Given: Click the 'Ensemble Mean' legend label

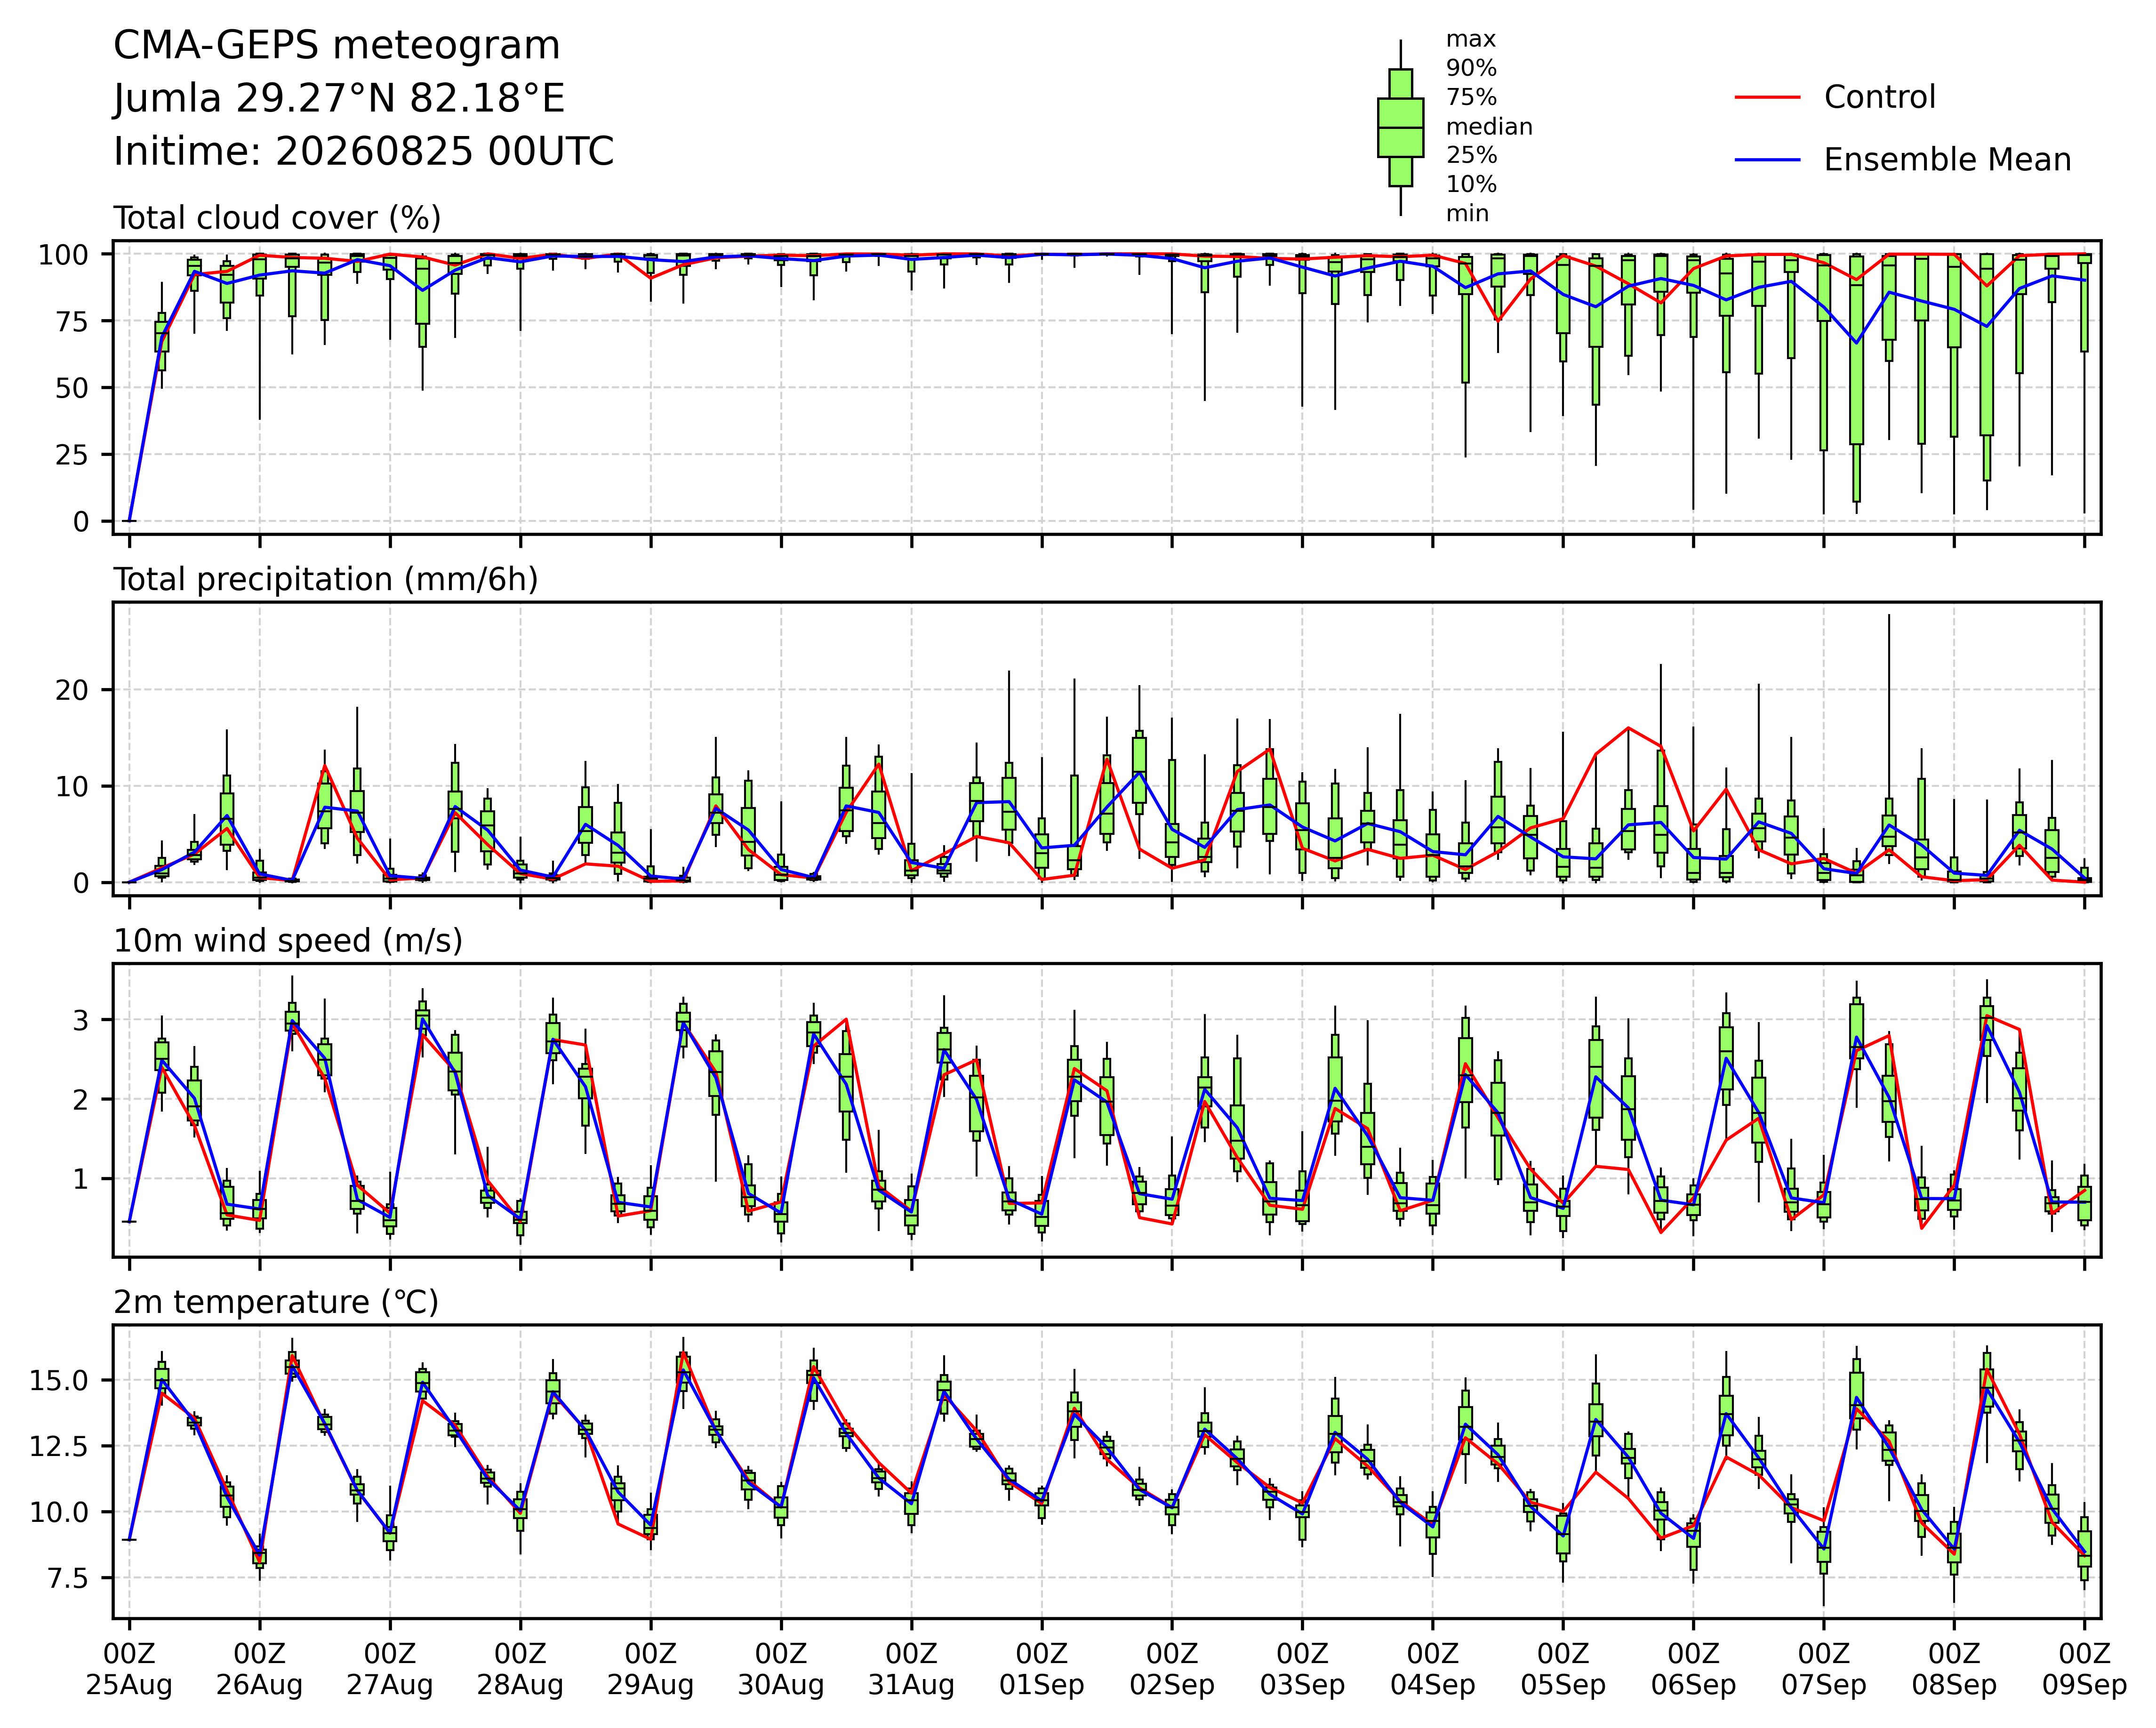Looking at the screenshot, I should (1947, 160).
